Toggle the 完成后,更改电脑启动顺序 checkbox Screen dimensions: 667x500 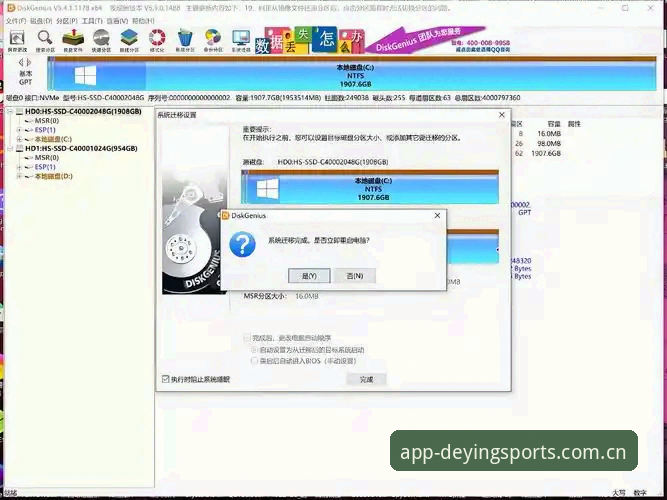(x=246, y=338)
